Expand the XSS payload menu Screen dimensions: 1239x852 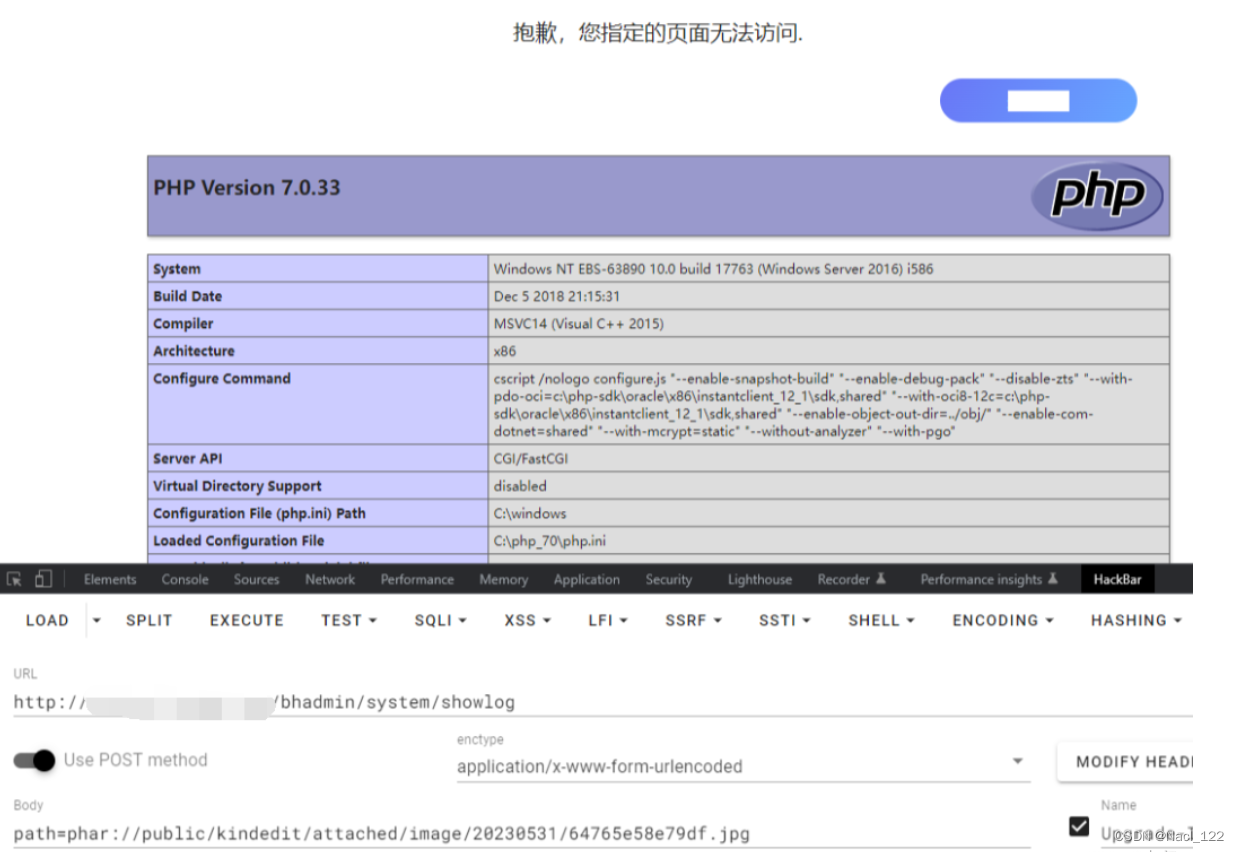[x=527, y=620]
